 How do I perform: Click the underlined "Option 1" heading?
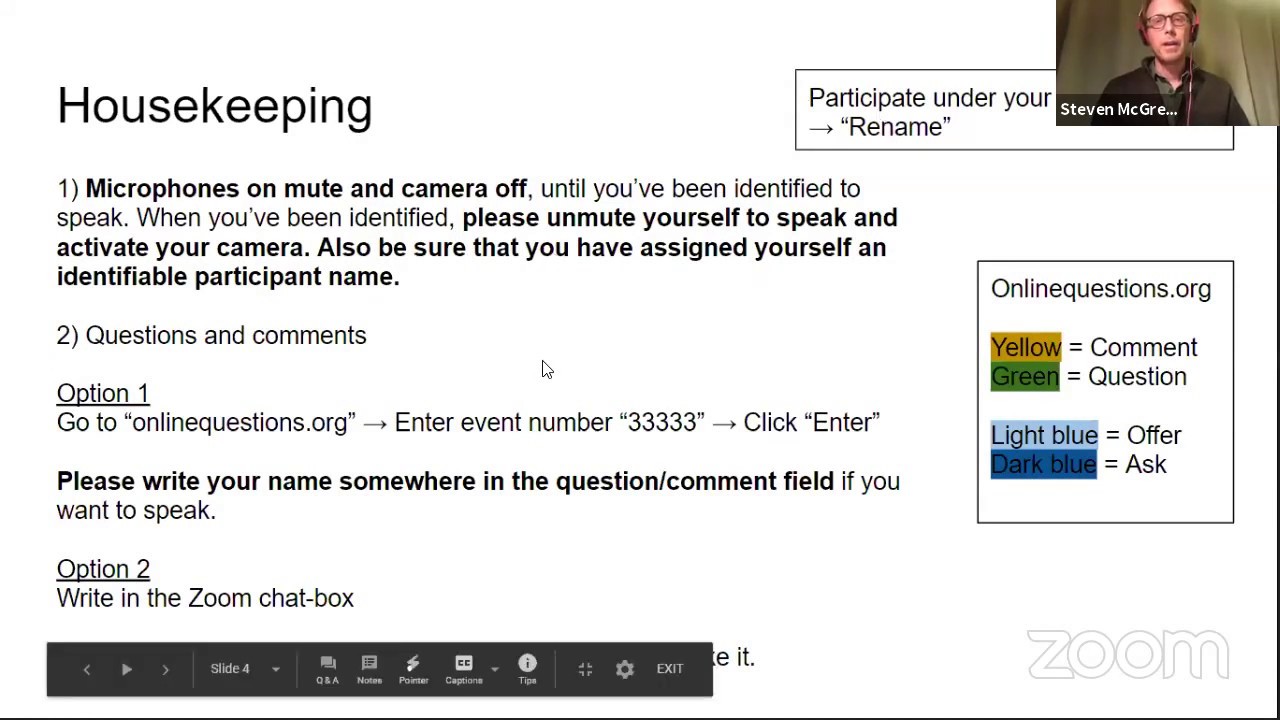click(102, 393)
